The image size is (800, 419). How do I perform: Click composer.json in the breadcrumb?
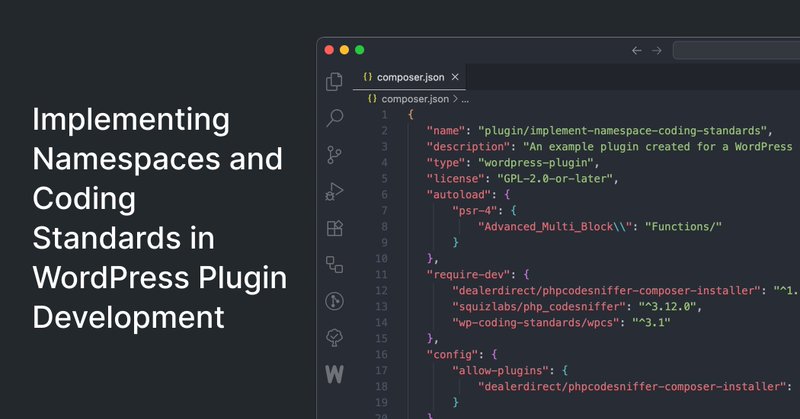(415, 99)
